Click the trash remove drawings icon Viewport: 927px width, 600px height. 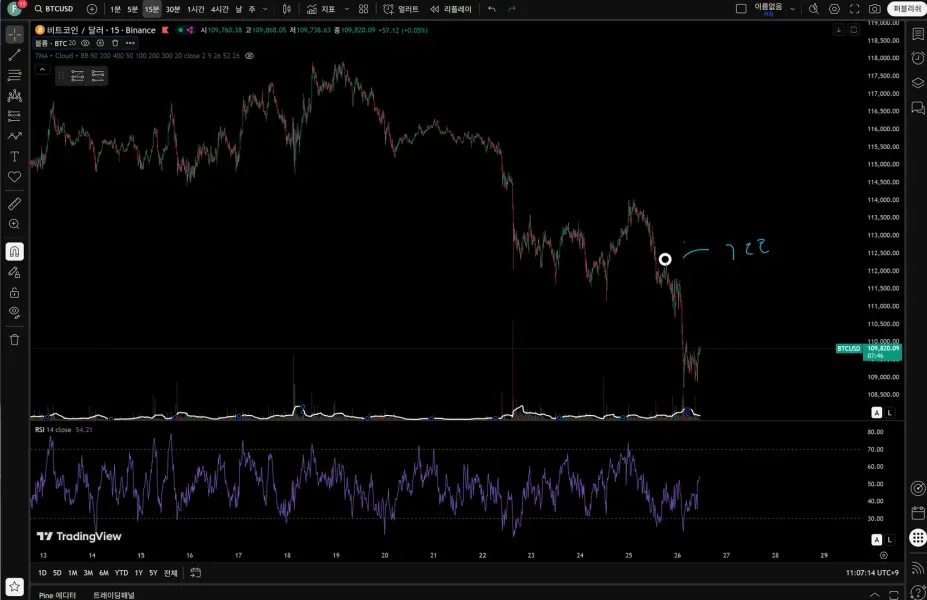point(14,340)
